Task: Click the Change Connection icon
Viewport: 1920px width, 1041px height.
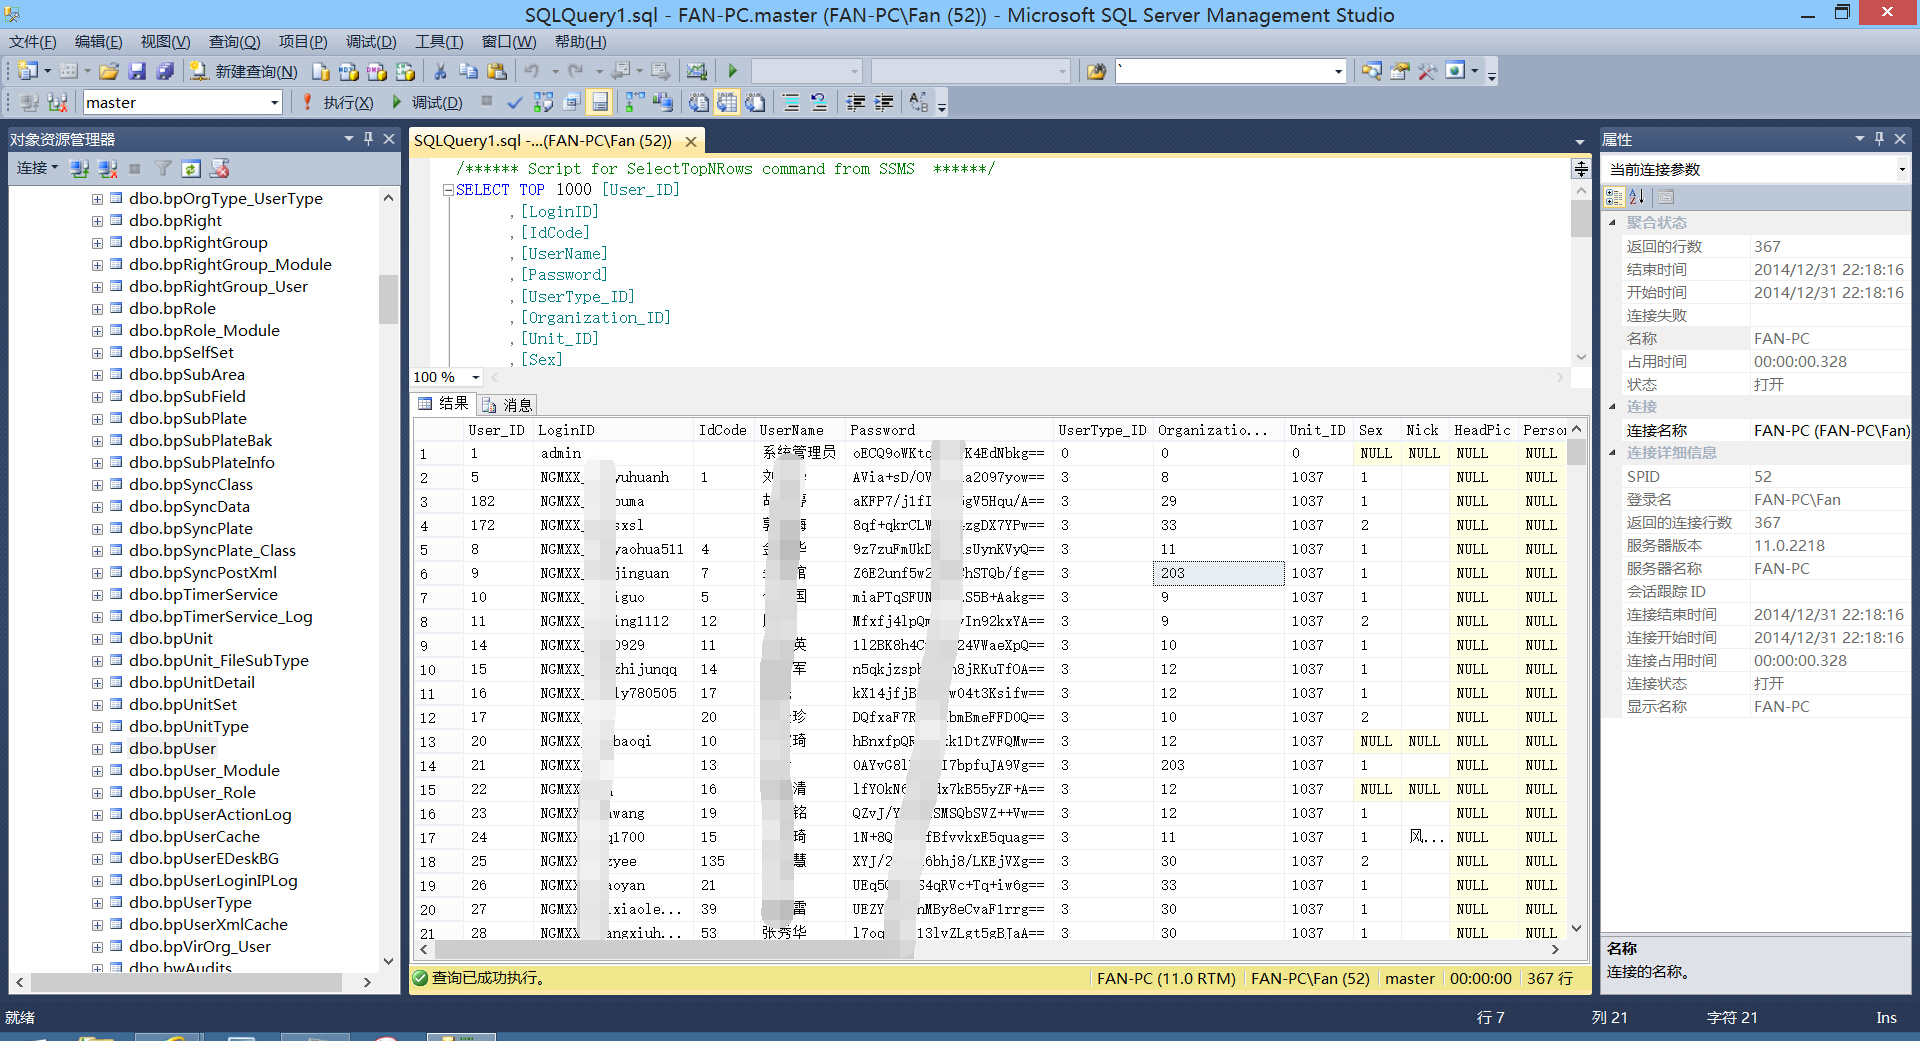Action: pos(58,102)
